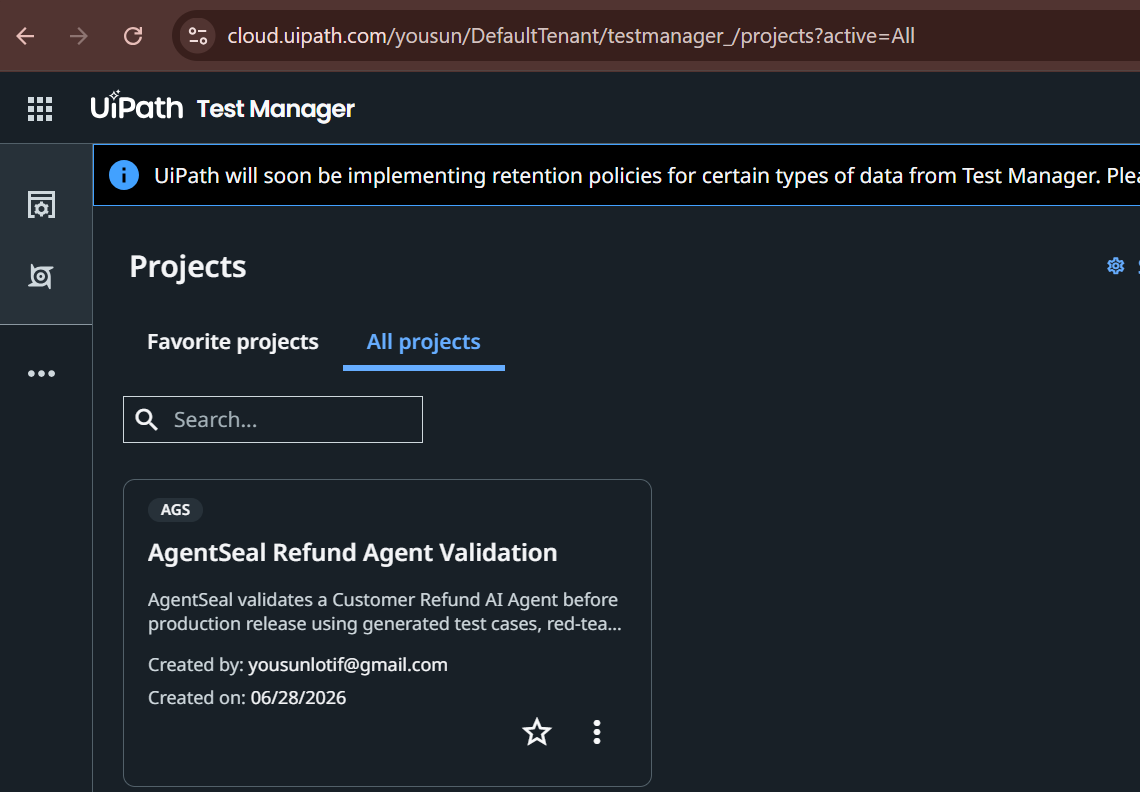Open the Projects page settings gear
This screenshot has height=792, width=1140.
[1115, 266]
